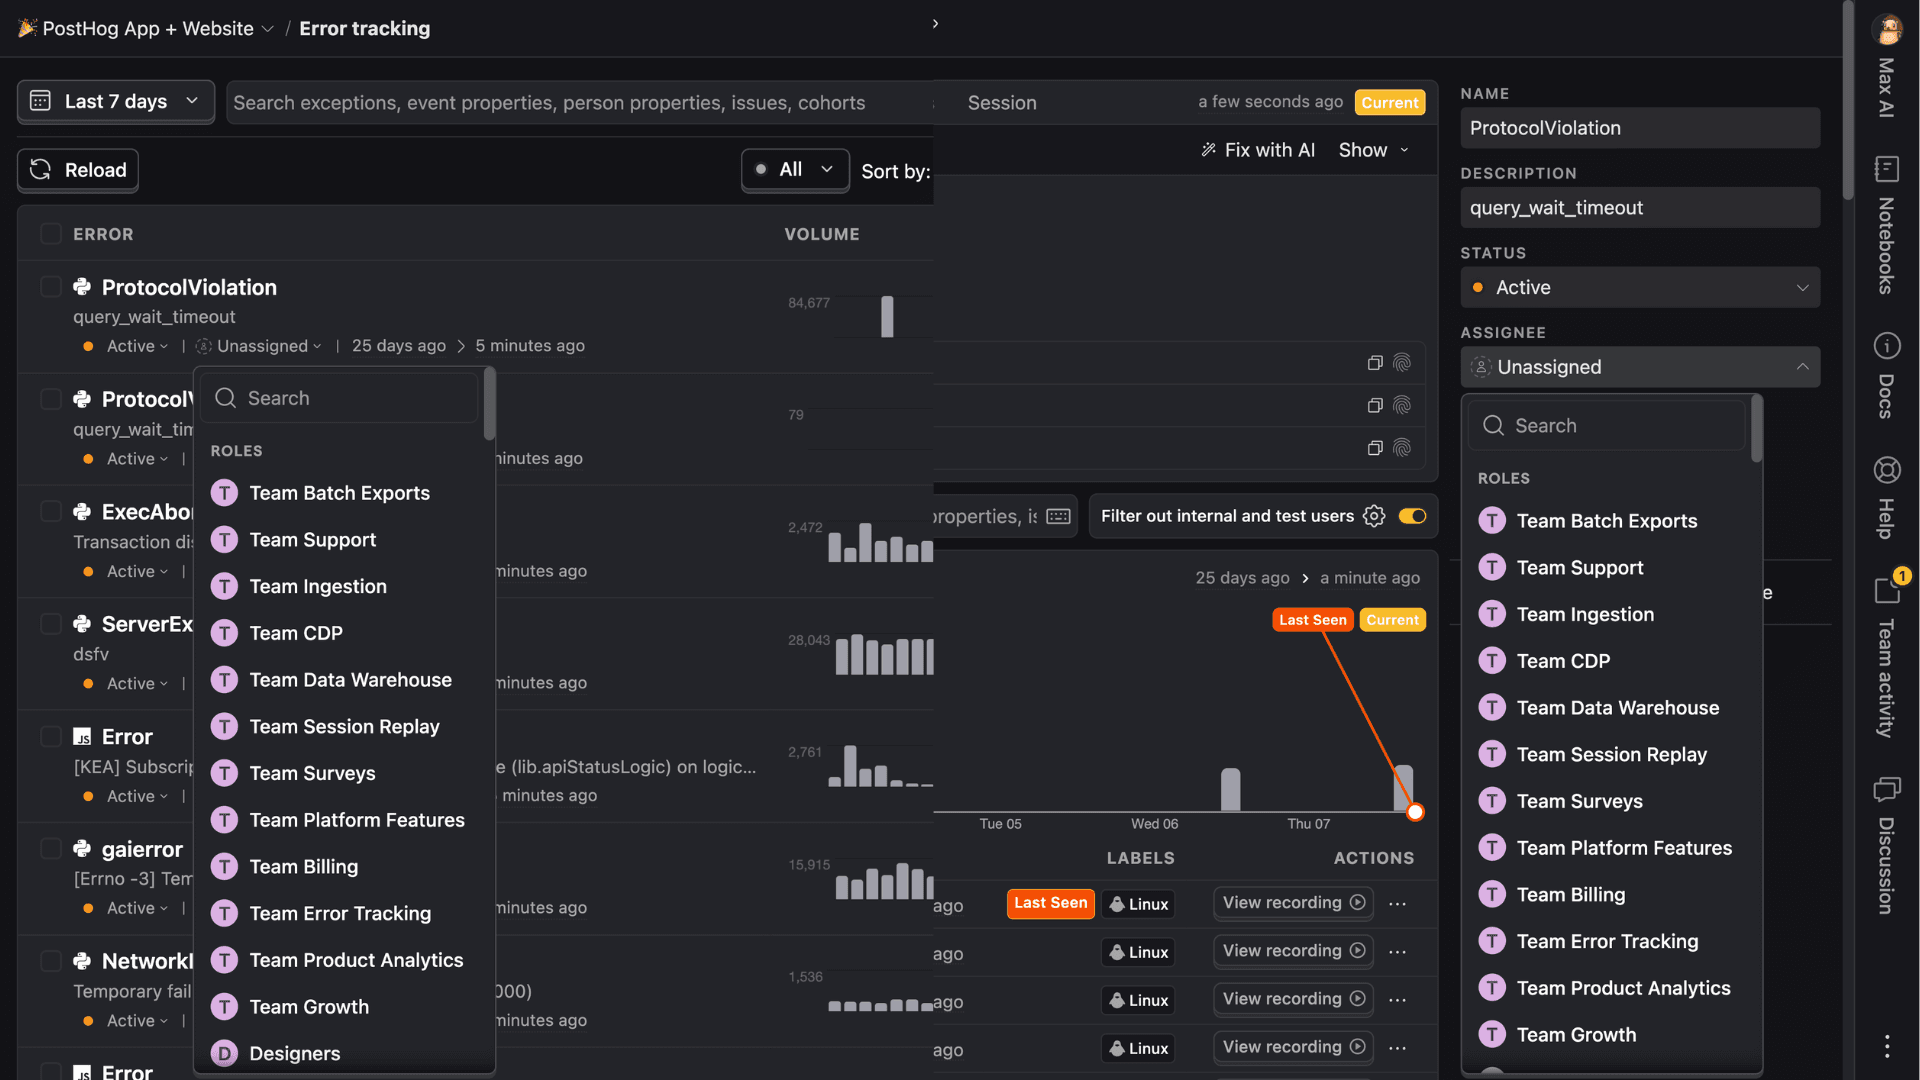Click JS icon next to Error issue

click(x=82, y=737)
